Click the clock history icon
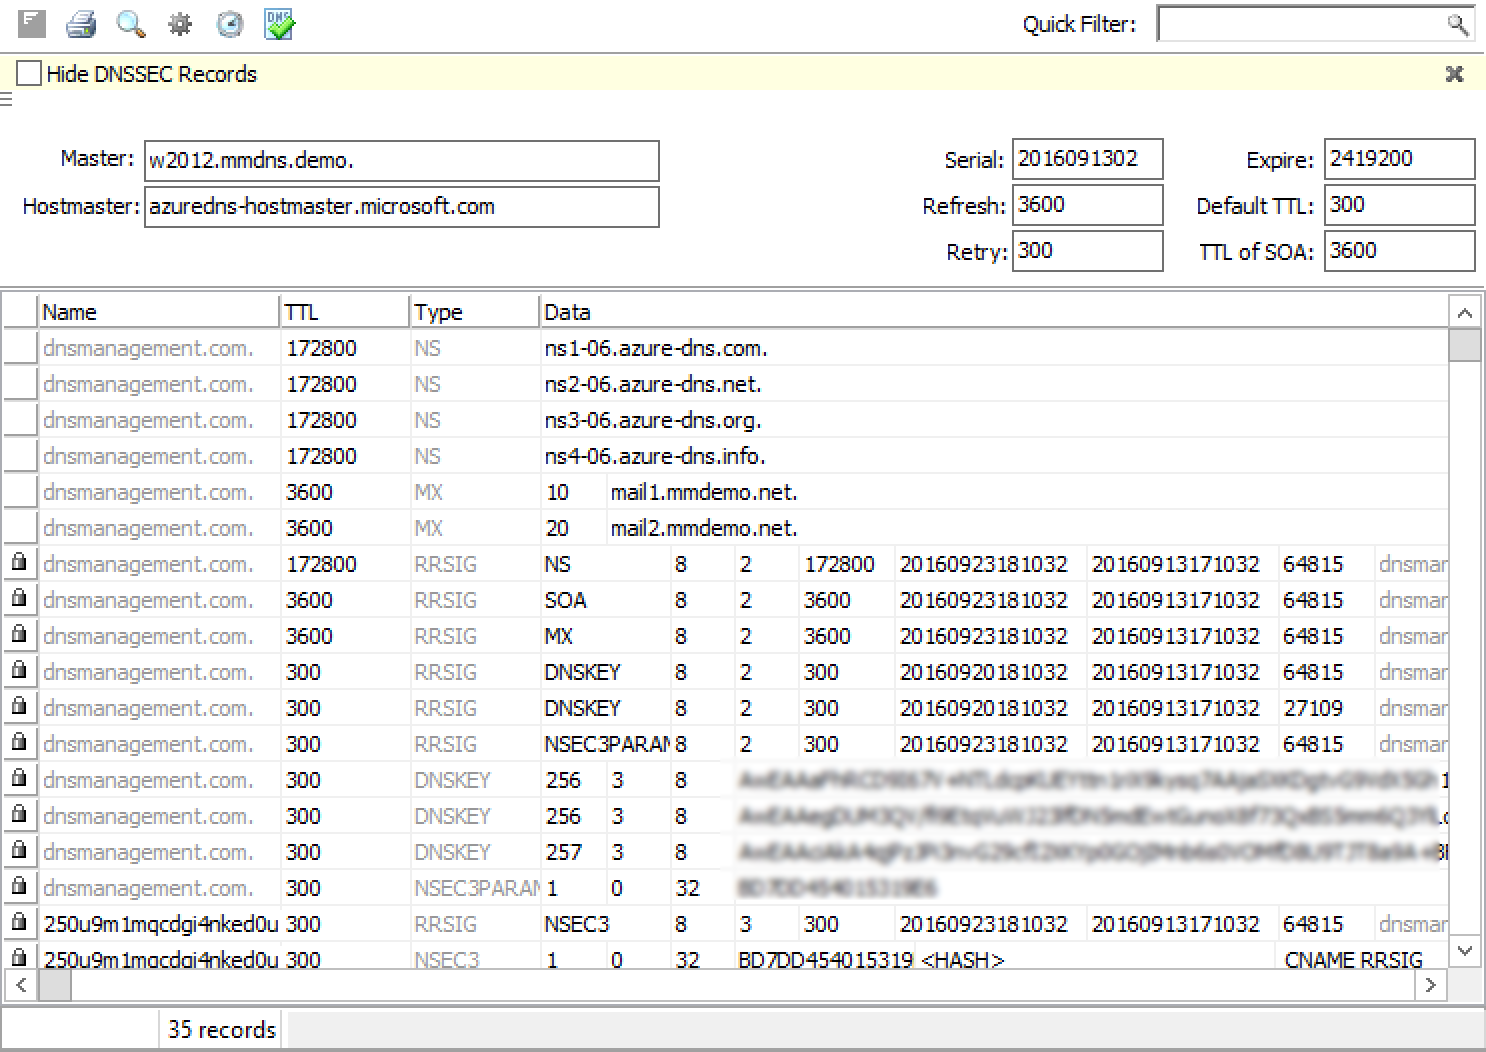 [230, 24]
